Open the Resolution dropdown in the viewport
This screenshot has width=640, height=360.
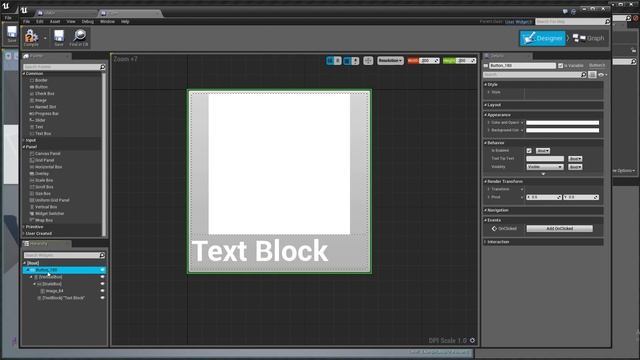[390, 60]
